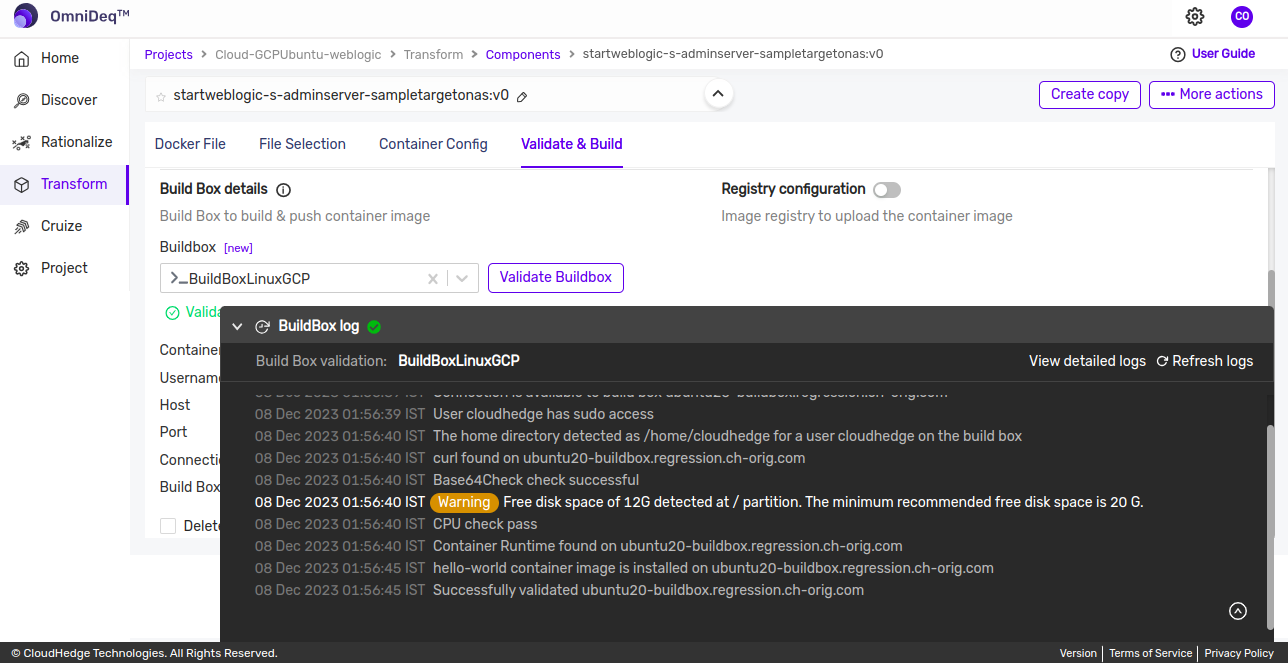1288x663 pixels.
Task: Switch to the File Selection tab
Action: (x=302, y=144)
